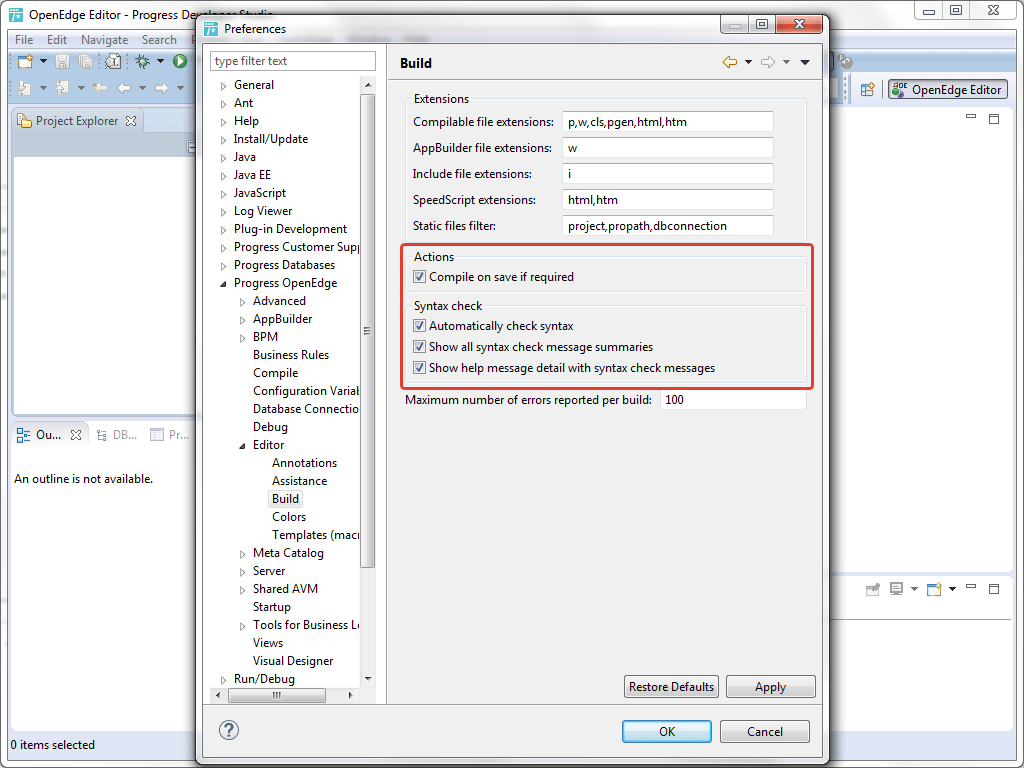Viewport: 1024px width, 768px height.
Task: Open the Debug configurations dropdown arrow
Action: tap(160, 61)
